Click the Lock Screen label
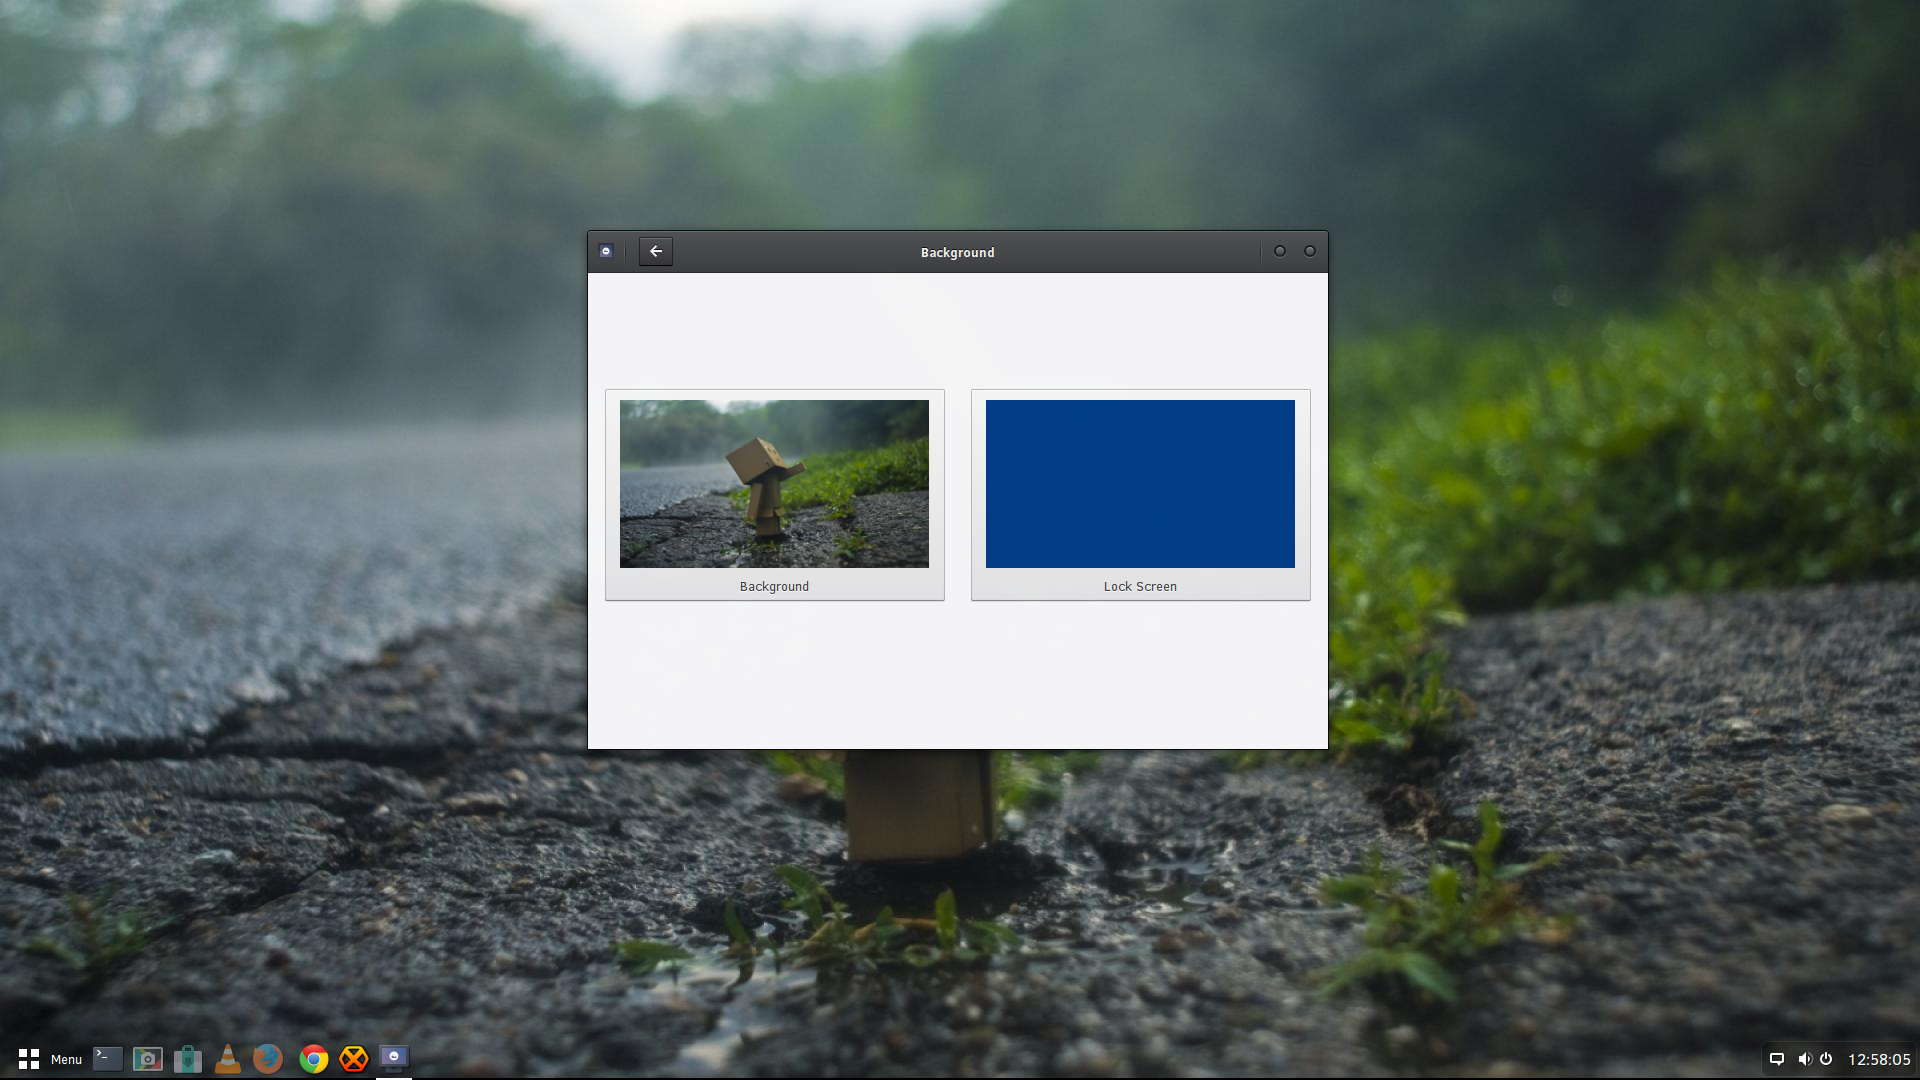 (1140, 587)
